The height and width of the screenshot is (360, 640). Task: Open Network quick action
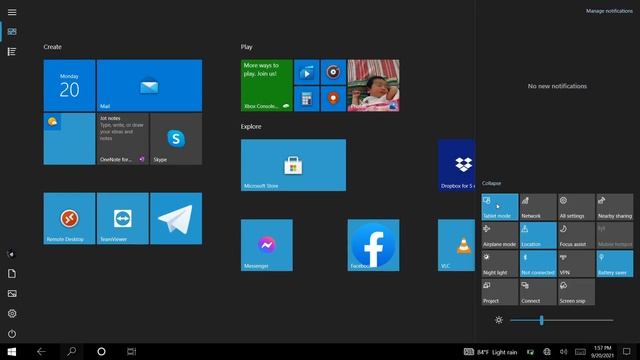538,207
